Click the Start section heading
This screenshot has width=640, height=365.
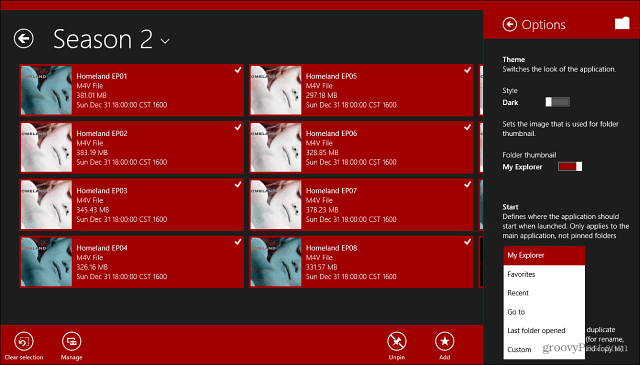(x=510, y=207)
